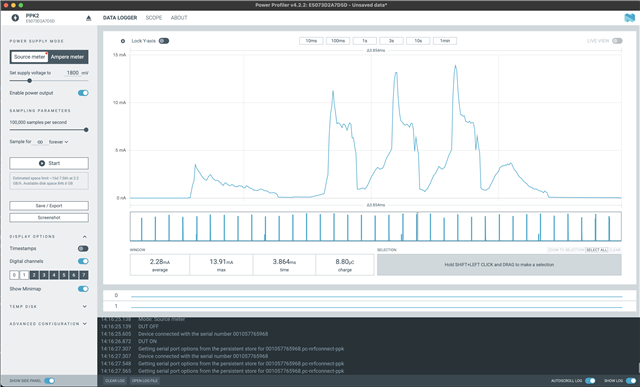Click the Save / Export button
This screenshot has height=387, width=640.
tap(49, 206)
